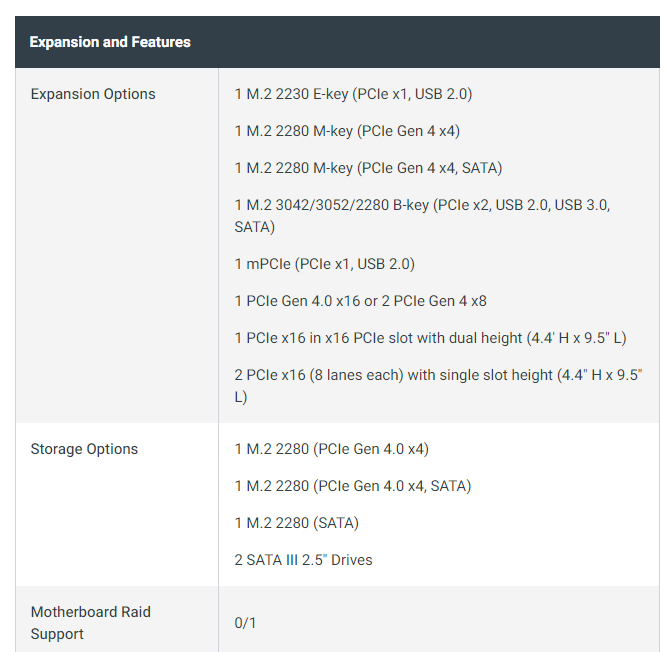Select the single slot height PCIe x16 line
This screenshot has height=652, width=670.
coord(438,386)
